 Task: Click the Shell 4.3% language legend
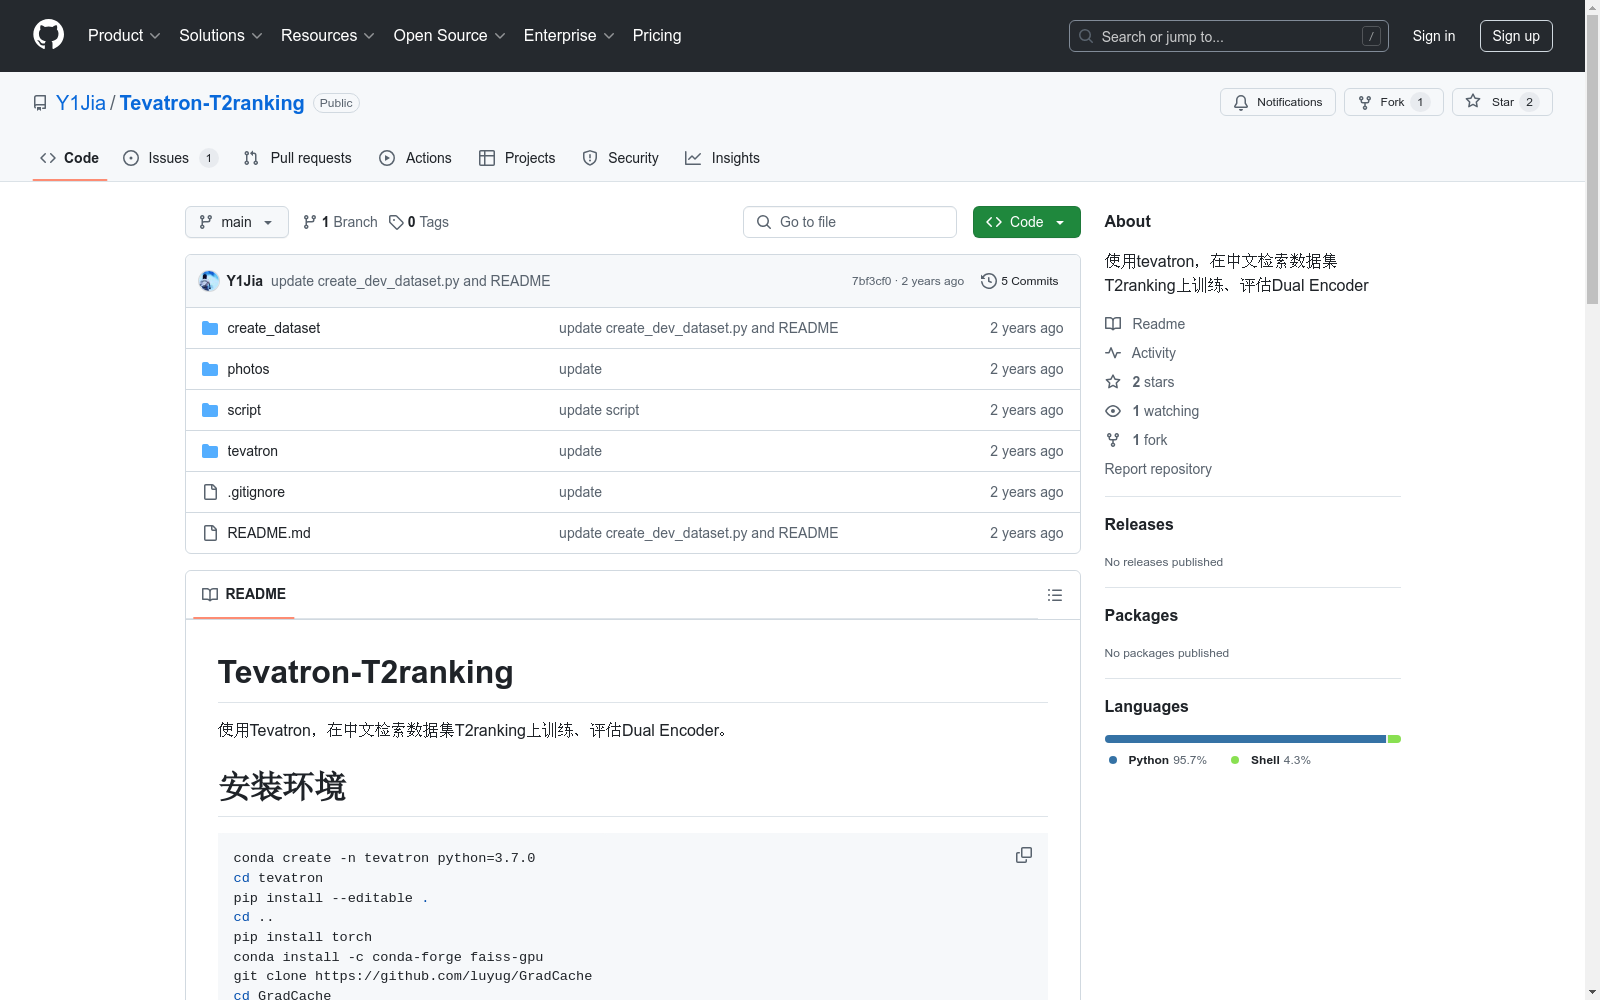(1271, 760)
